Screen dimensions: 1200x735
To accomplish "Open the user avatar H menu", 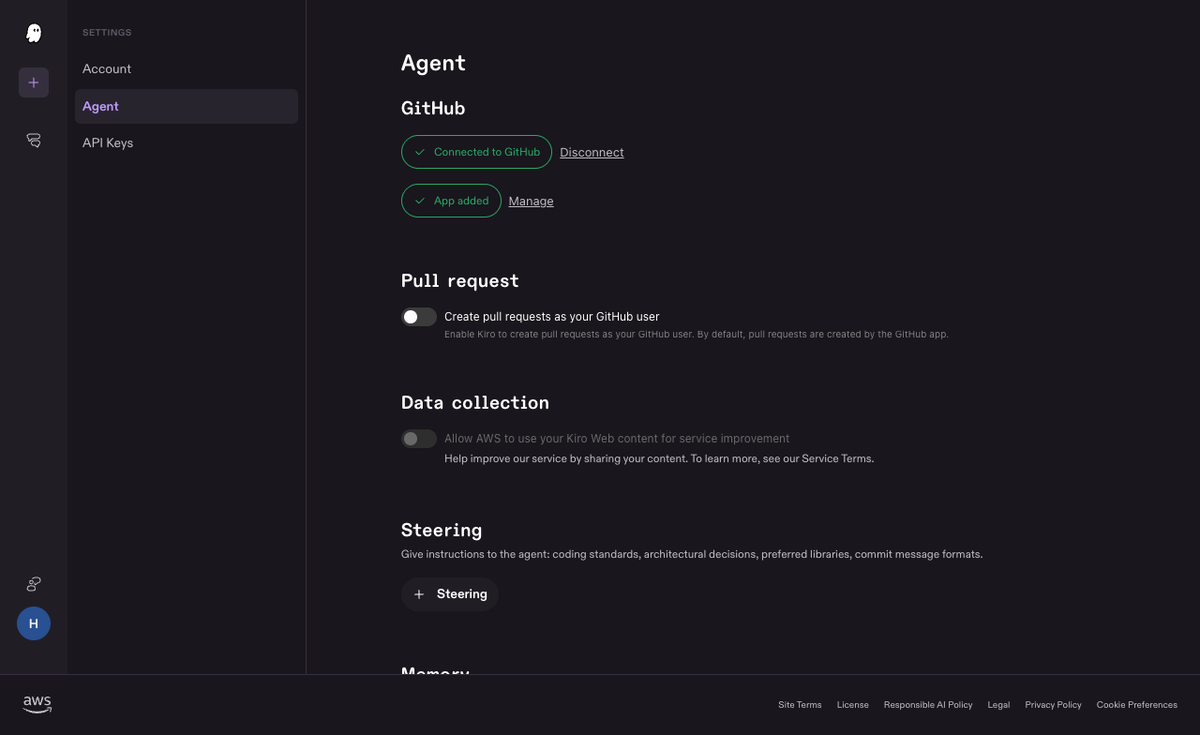I will tap(33, 623).
